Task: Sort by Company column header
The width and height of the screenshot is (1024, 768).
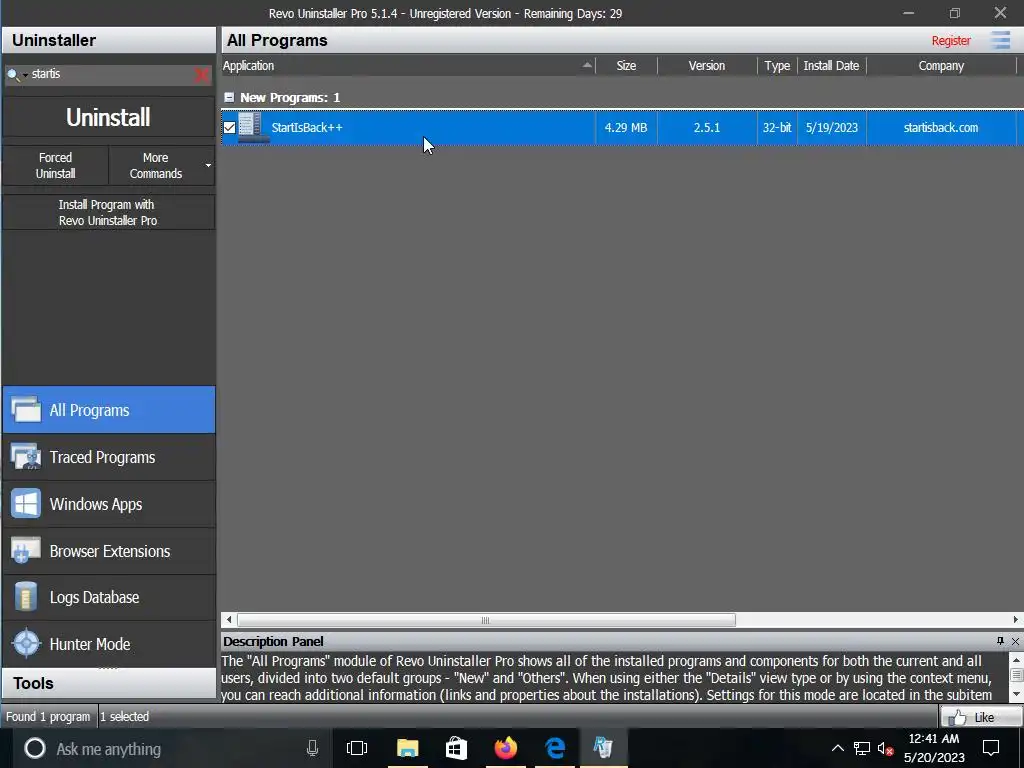Action: pyautogui.click(x=941, y=66)
